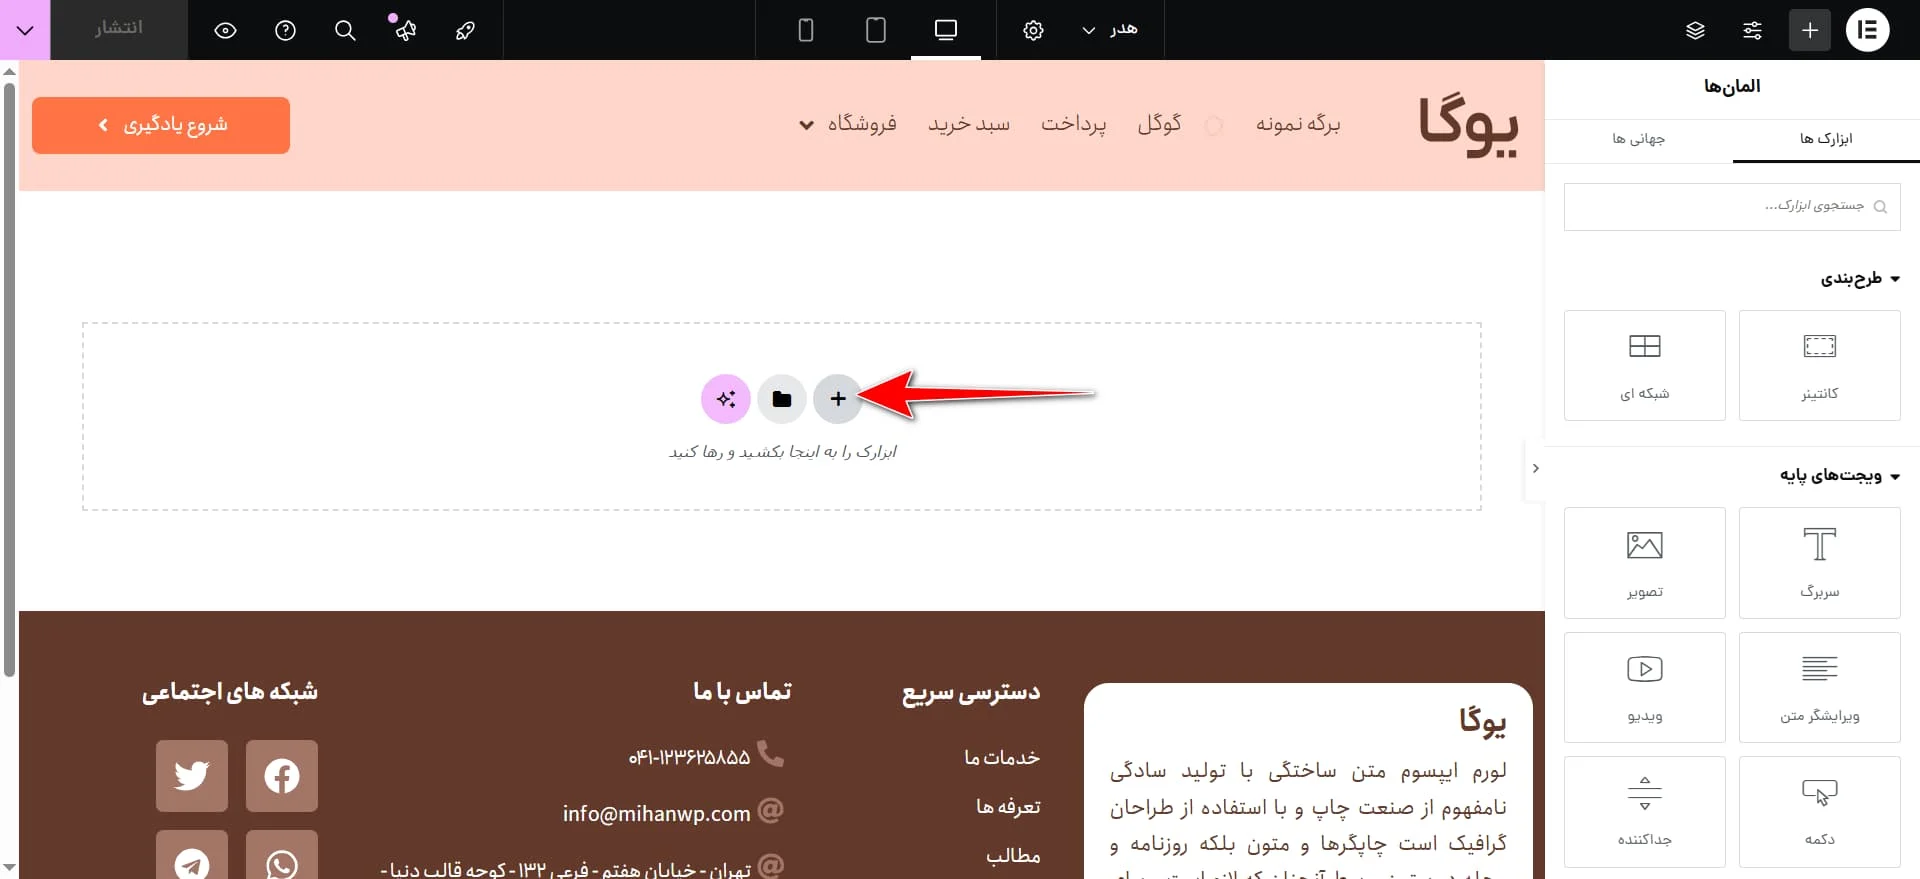
Task: Click the What's New megaphone icon
Action: click(x=405, y=30)
